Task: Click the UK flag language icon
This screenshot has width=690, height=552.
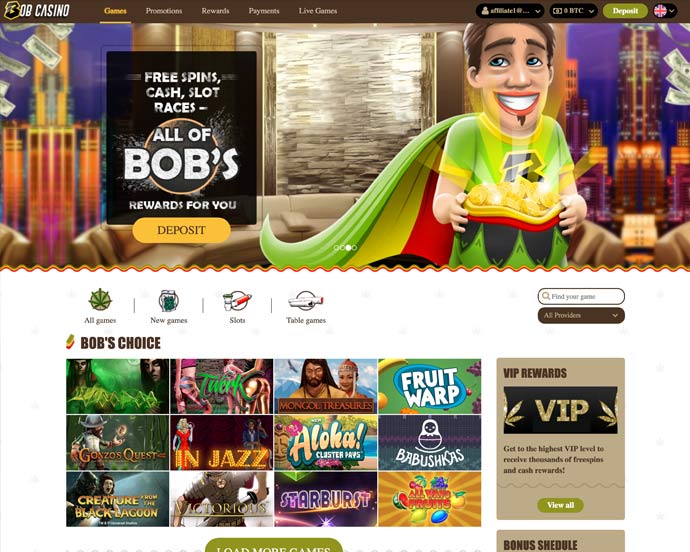Action: 660,11
